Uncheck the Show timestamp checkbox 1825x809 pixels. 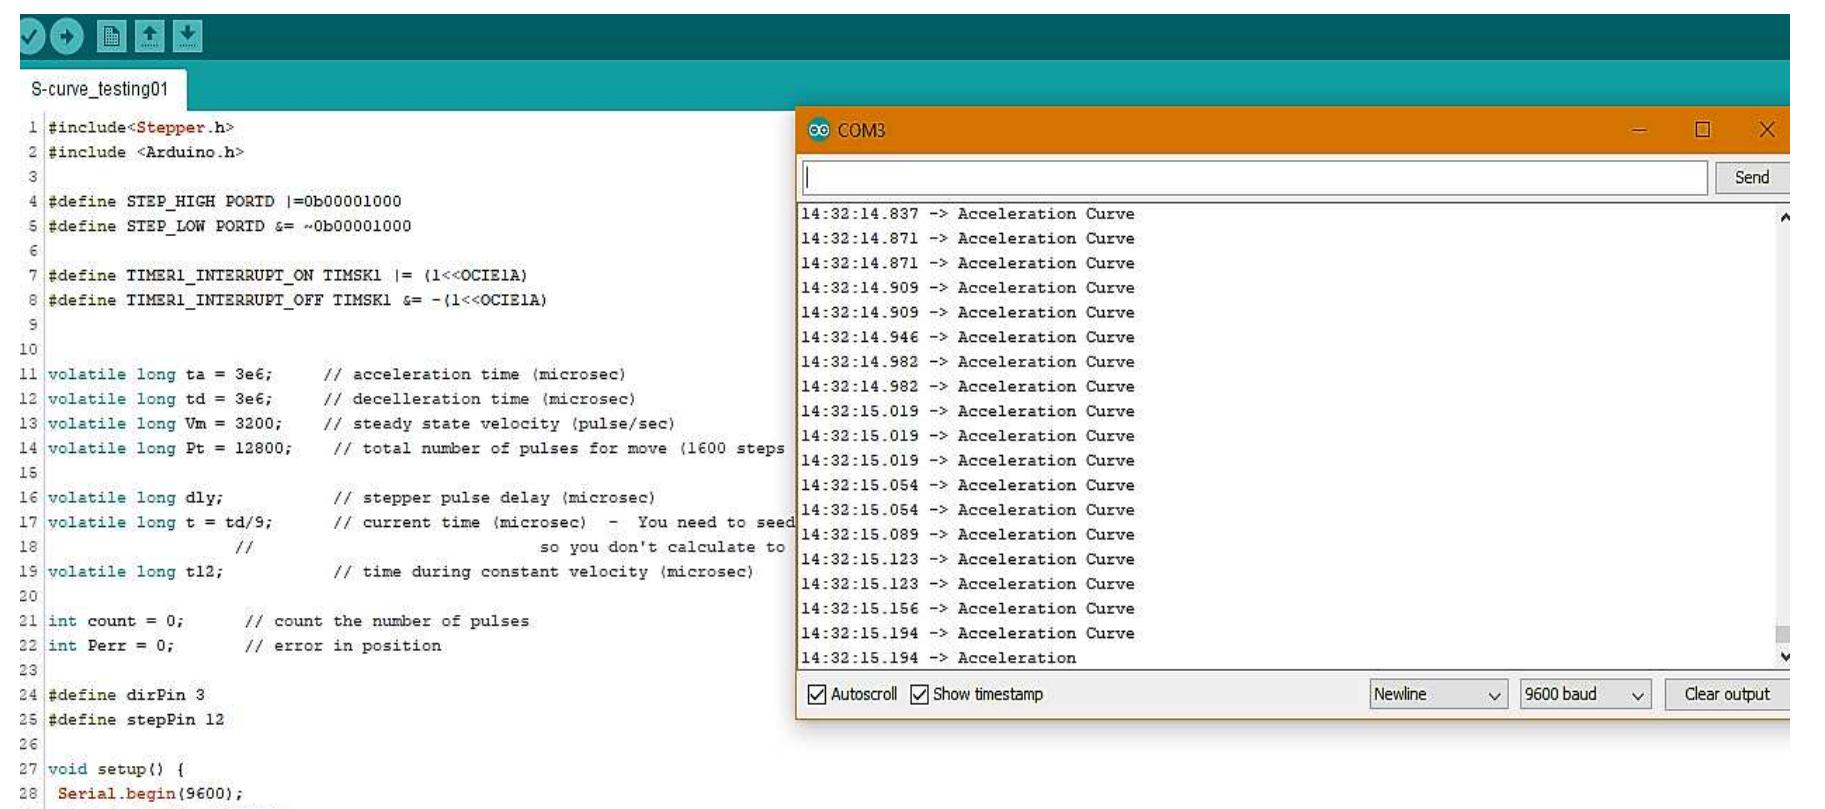(x=919, y=694)
